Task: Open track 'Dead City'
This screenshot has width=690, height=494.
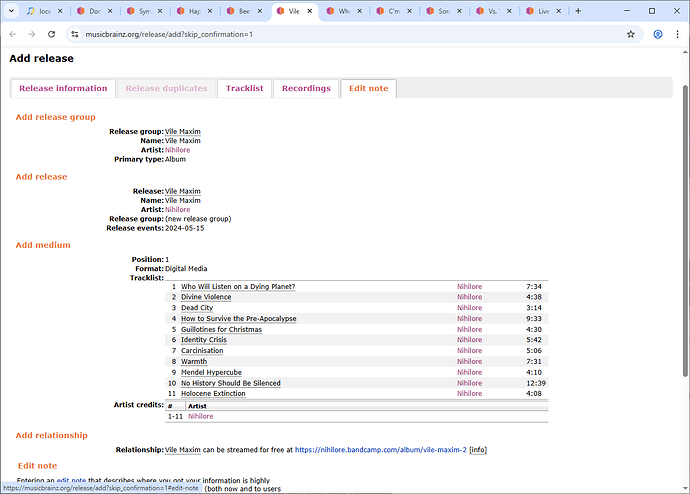Action: point(197,308)
